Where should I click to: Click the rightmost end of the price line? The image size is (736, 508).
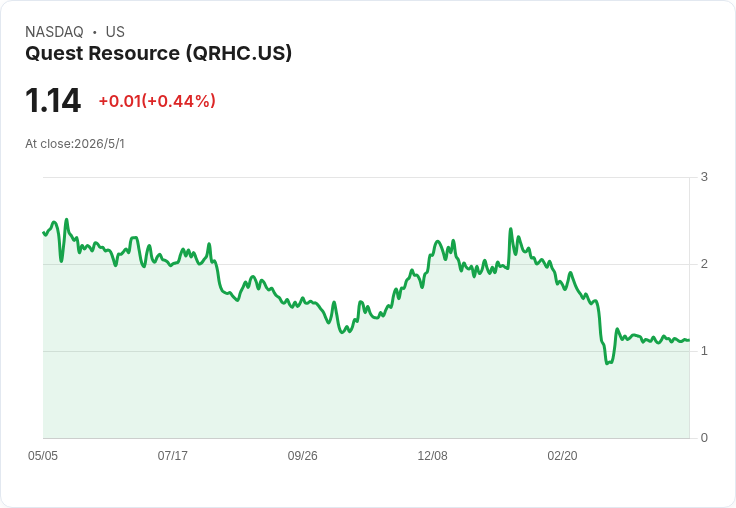click(688, 340)
